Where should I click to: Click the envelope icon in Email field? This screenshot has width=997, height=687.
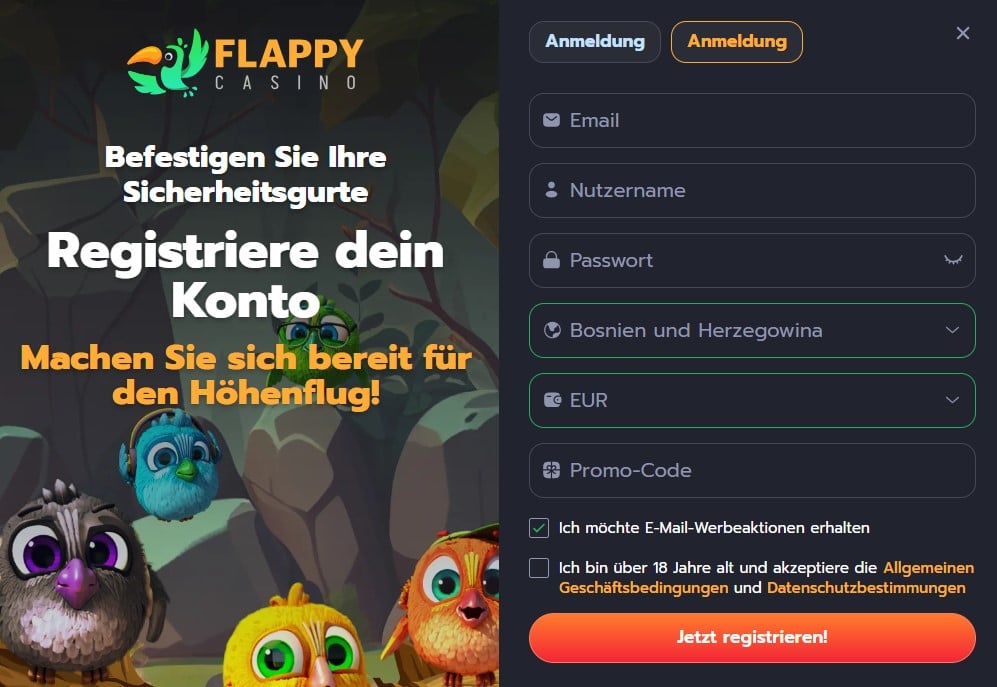click(x=551, y=120)
